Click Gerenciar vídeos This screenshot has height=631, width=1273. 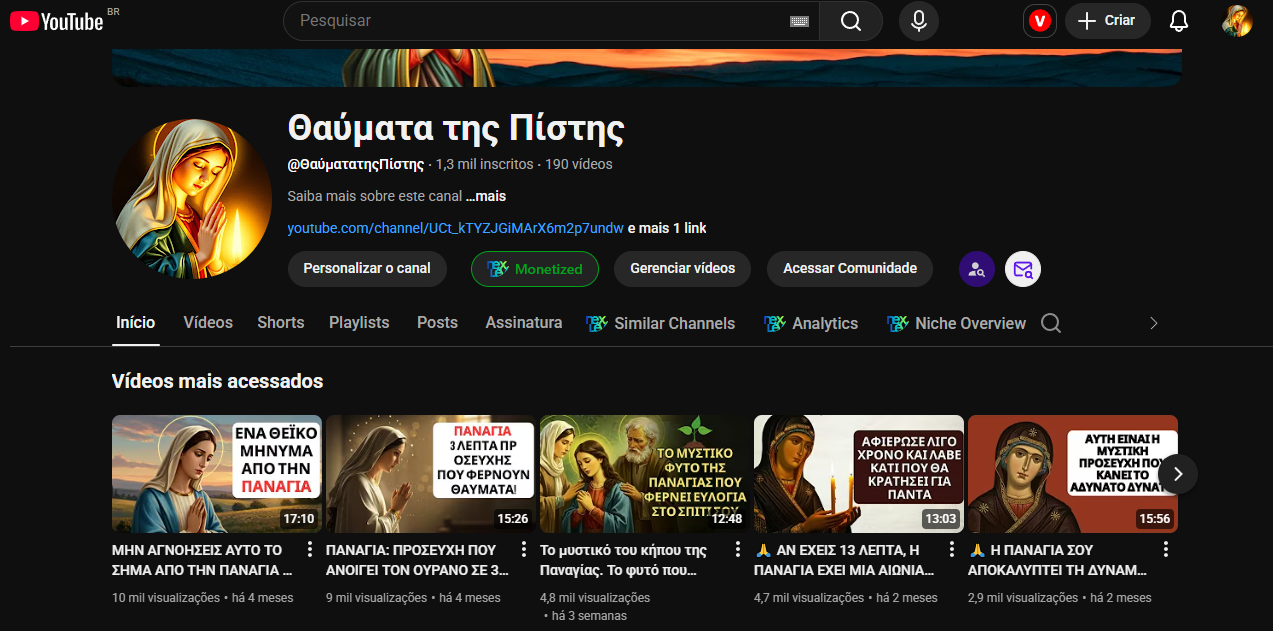(x=683, y=269)
